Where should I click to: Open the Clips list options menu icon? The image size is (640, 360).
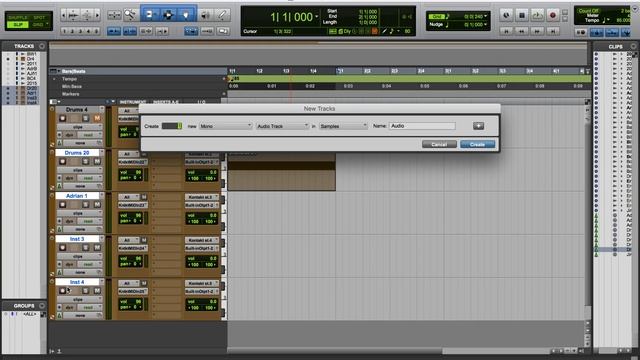point(633,46)
